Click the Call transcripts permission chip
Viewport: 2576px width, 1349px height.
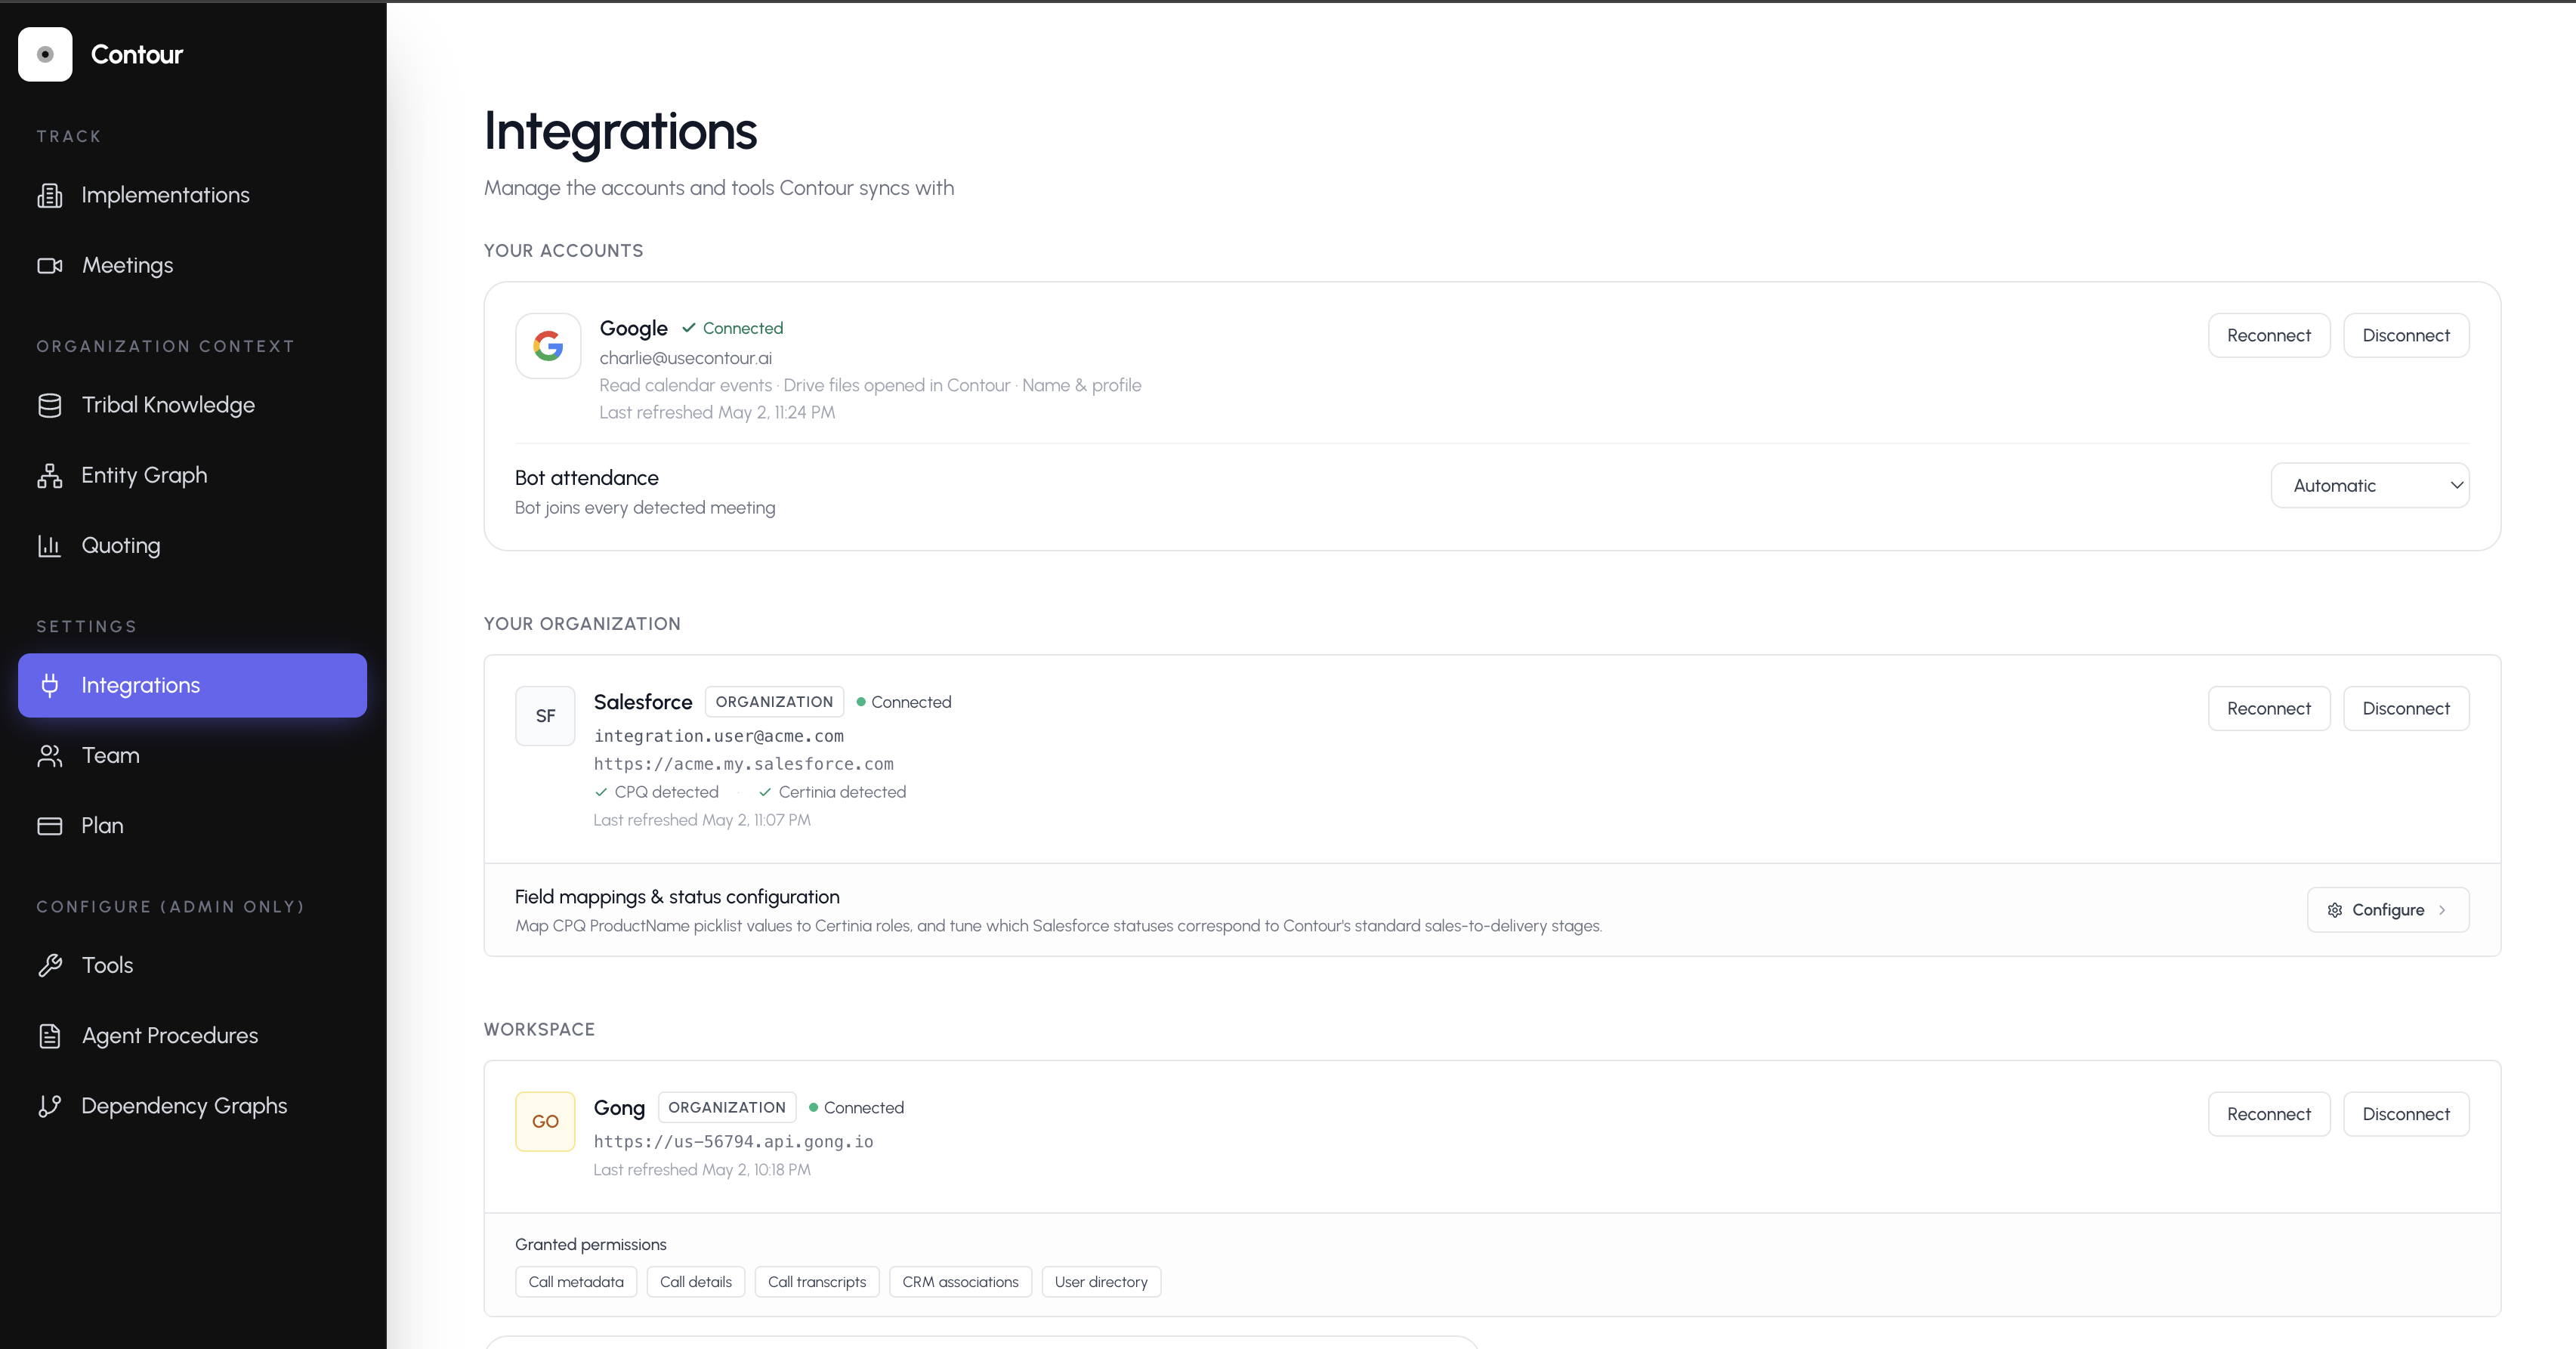(817, 1282)
